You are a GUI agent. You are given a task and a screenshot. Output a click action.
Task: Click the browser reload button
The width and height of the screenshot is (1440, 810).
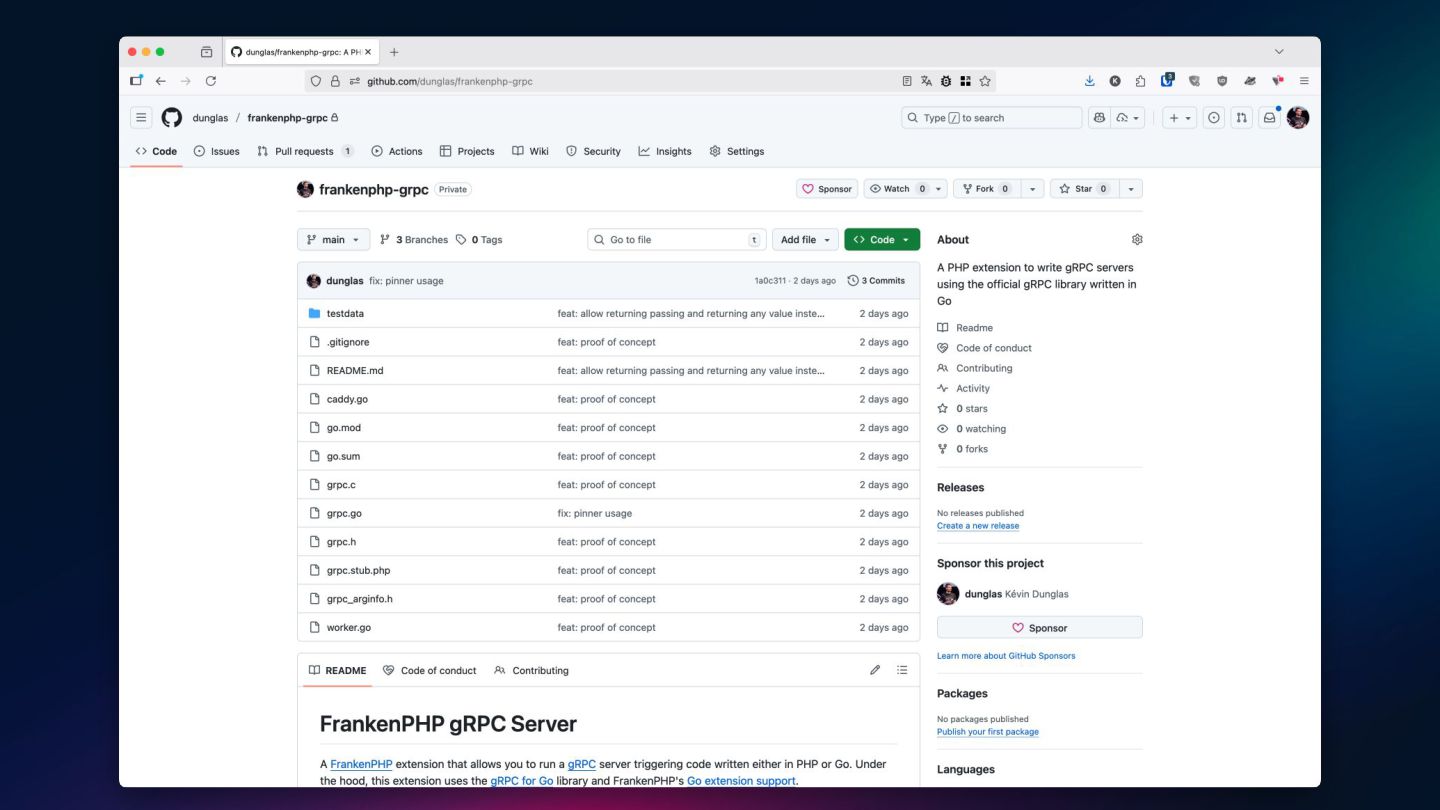[x=211, y=81]
